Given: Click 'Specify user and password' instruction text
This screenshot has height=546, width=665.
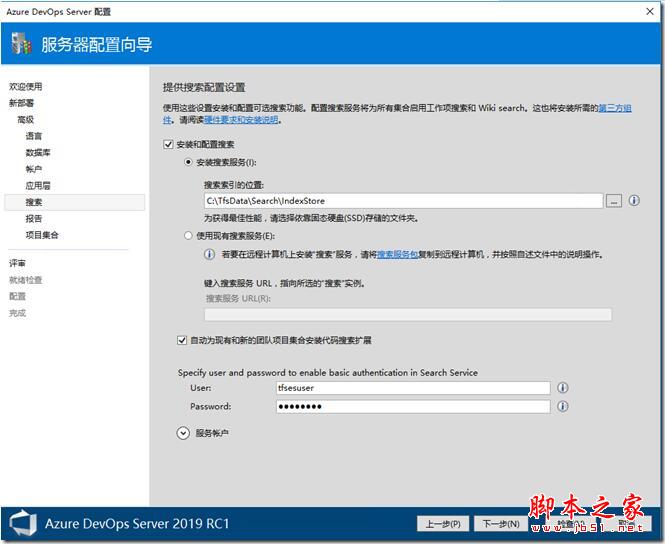Looking at the screenshot, I should tap(328, 372).
